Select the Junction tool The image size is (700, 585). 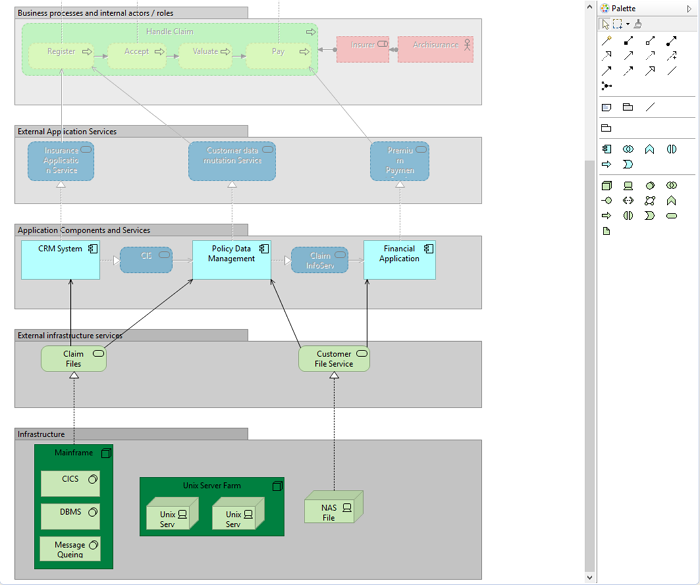[x=606, y=86]
